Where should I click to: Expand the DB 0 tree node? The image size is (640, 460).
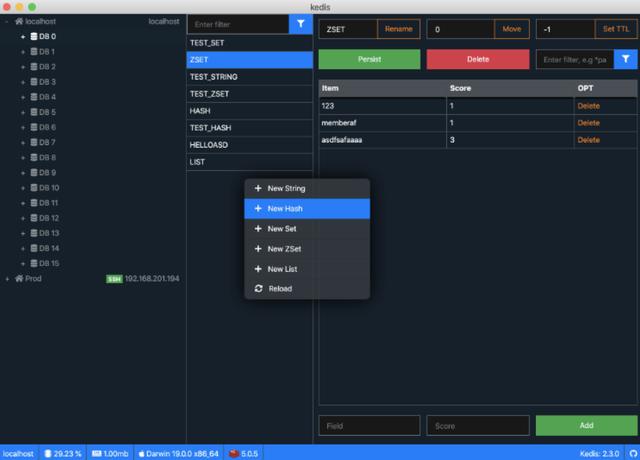(23, 37)
